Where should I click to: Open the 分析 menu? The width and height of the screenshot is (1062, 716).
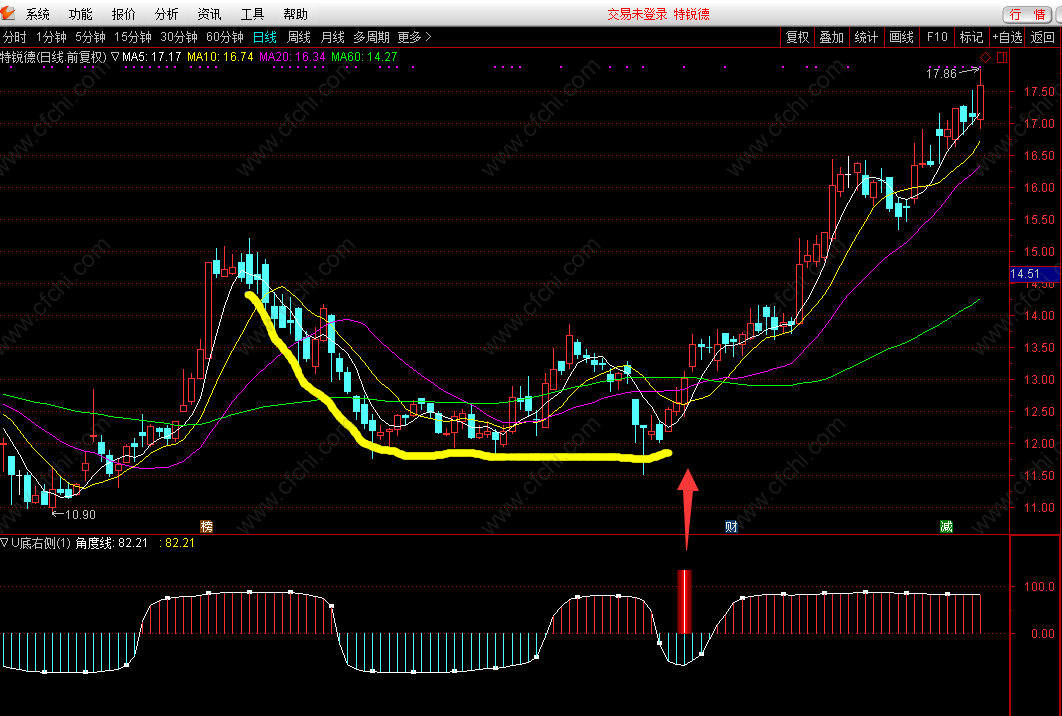(x=167, y=14)
